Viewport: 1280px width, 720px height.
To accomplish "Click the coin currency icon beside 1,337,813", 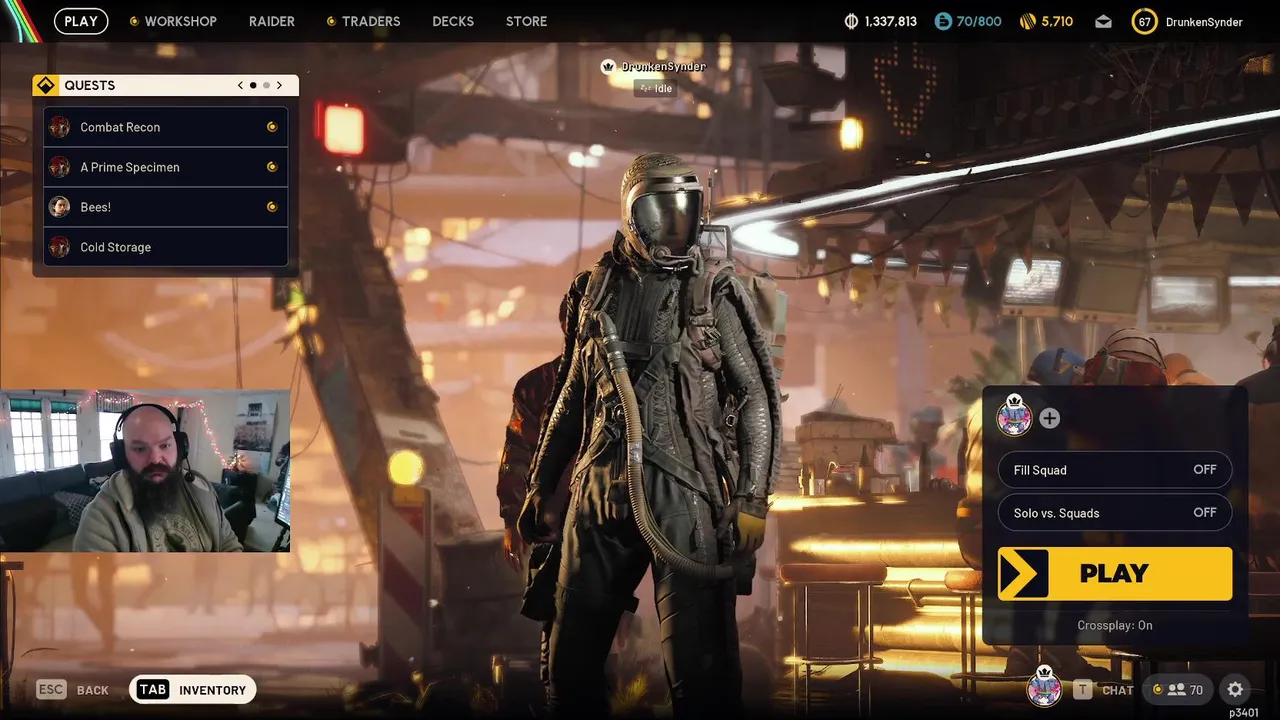I will pos(852,21).
